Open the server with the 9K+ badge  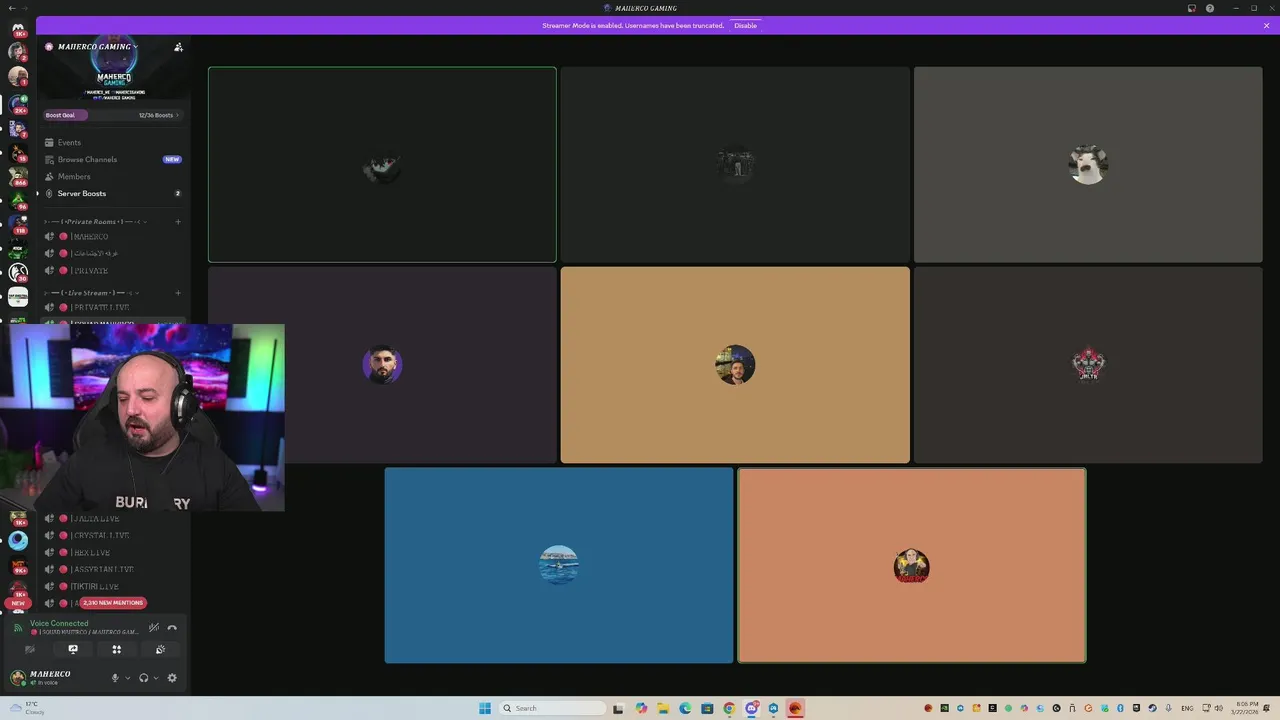[x=18, y=565]
